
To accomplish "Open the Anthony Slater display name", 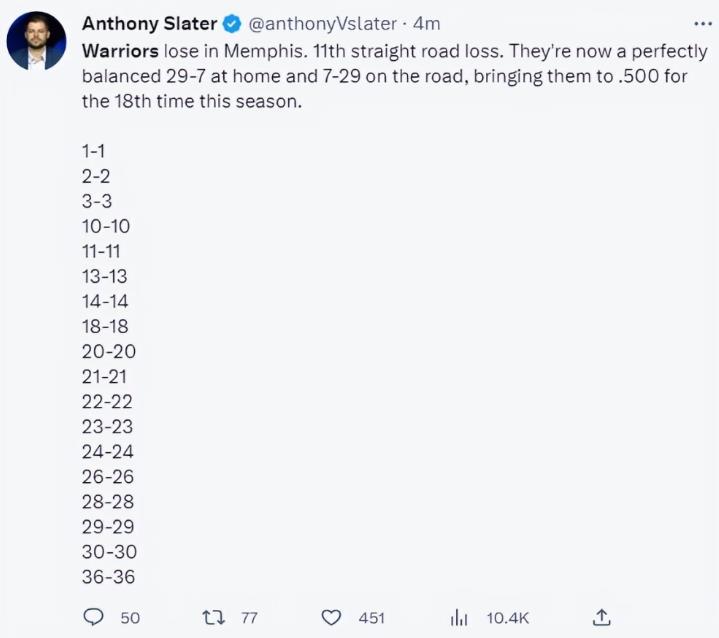I will 149,23.
